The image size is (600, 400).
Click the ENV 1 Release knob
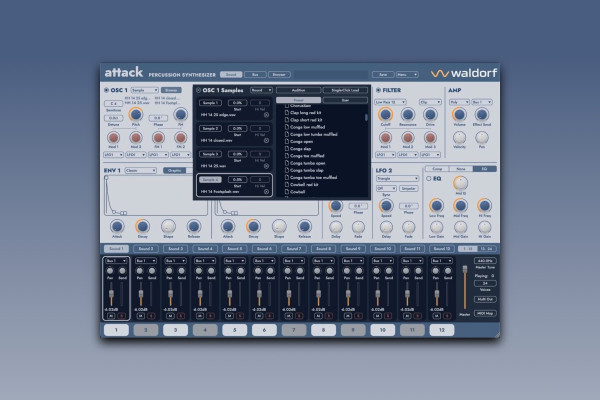194,226
